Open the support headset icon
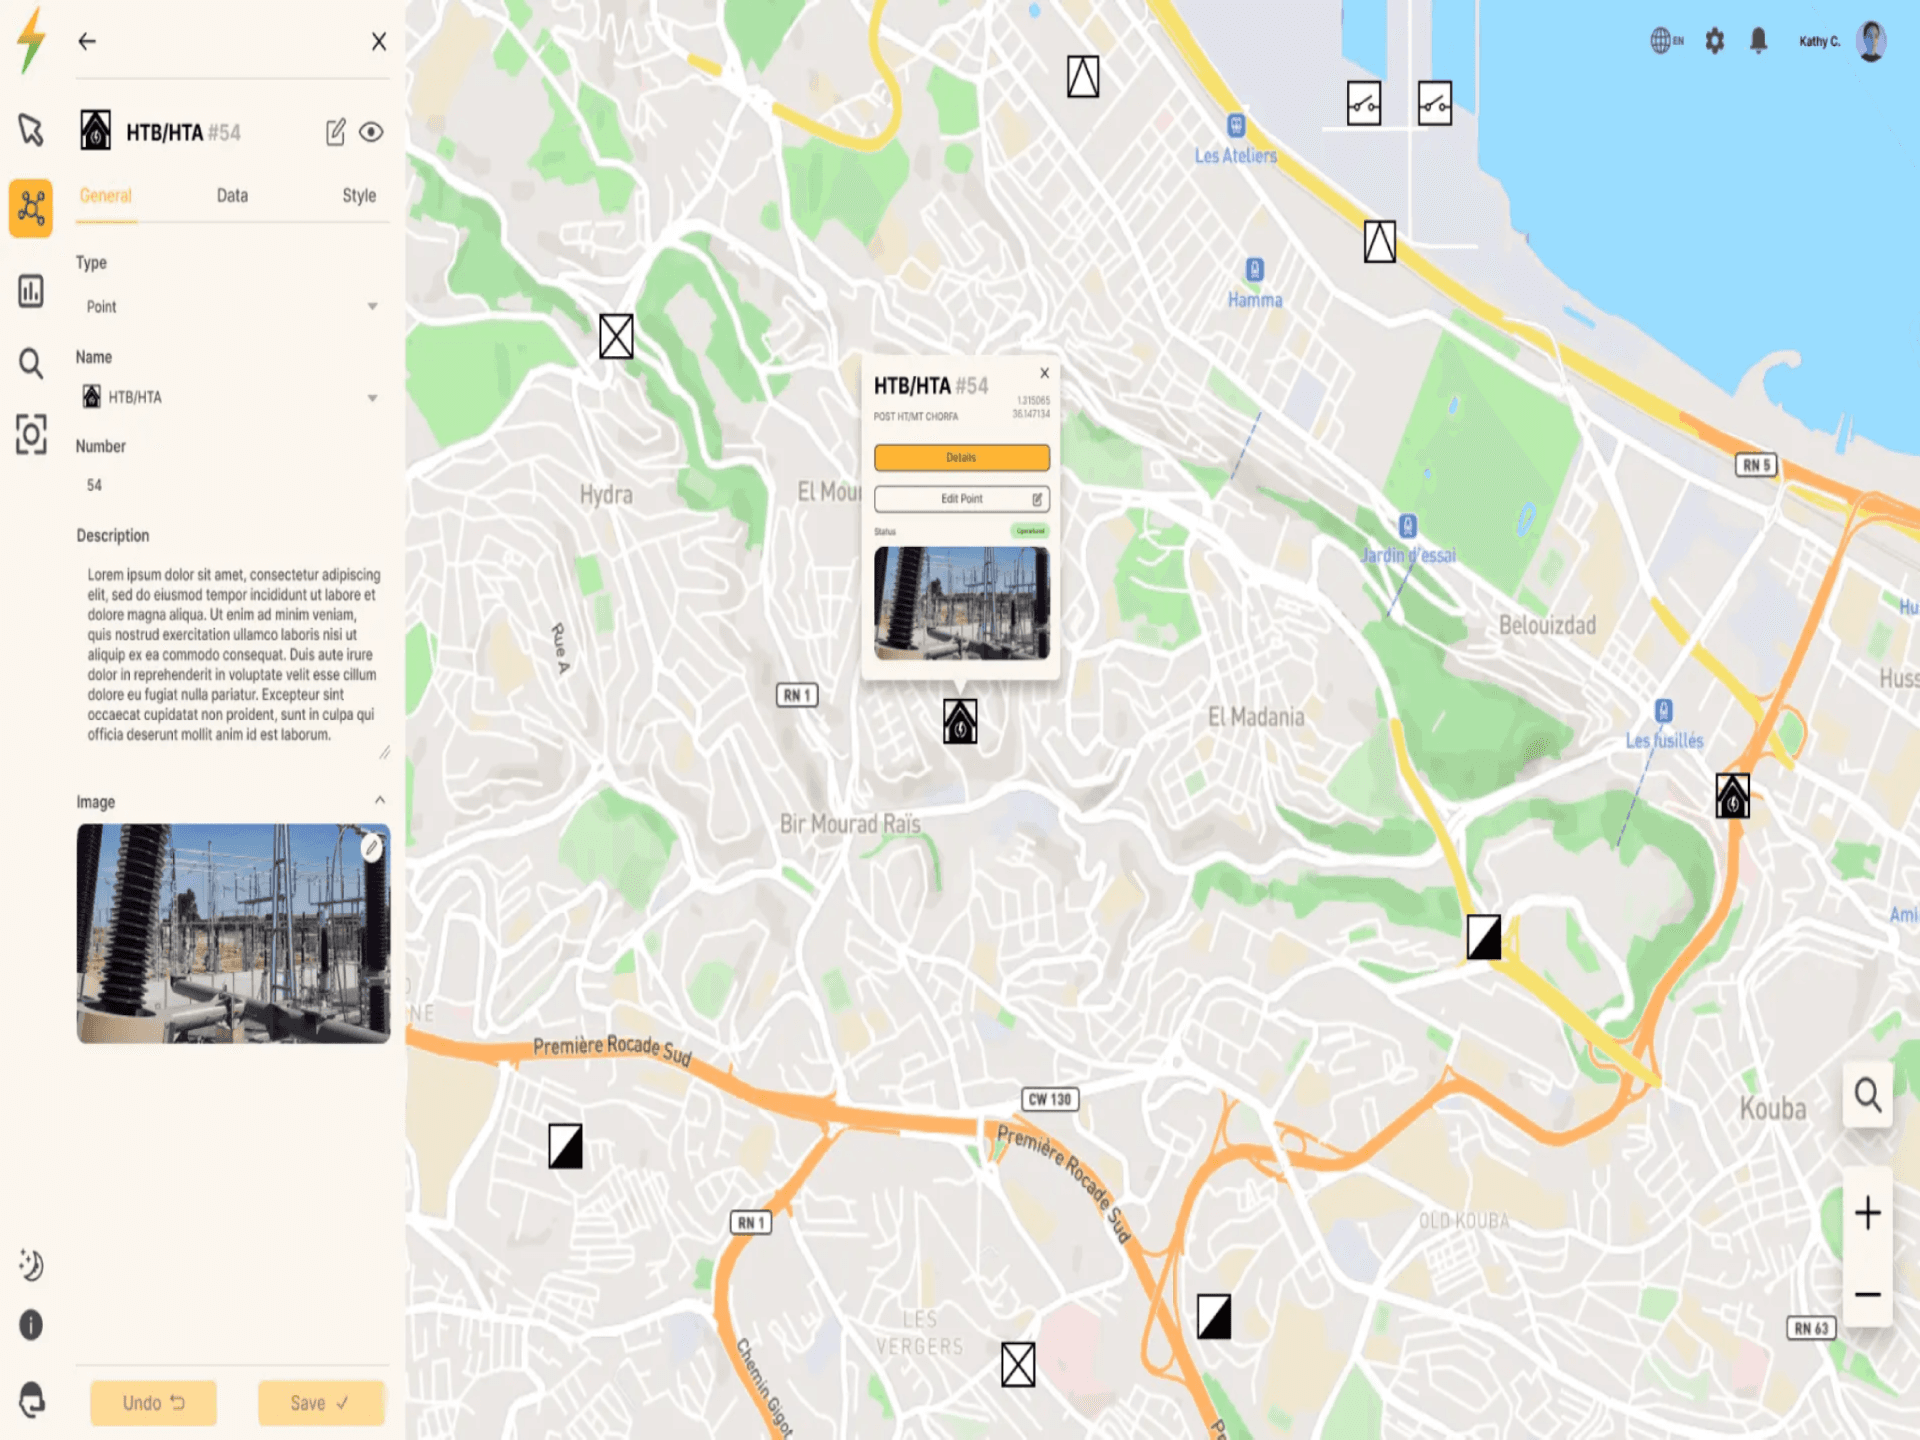The height and width of the screenshot is (1440, 1920). [x=31, y=1399]
